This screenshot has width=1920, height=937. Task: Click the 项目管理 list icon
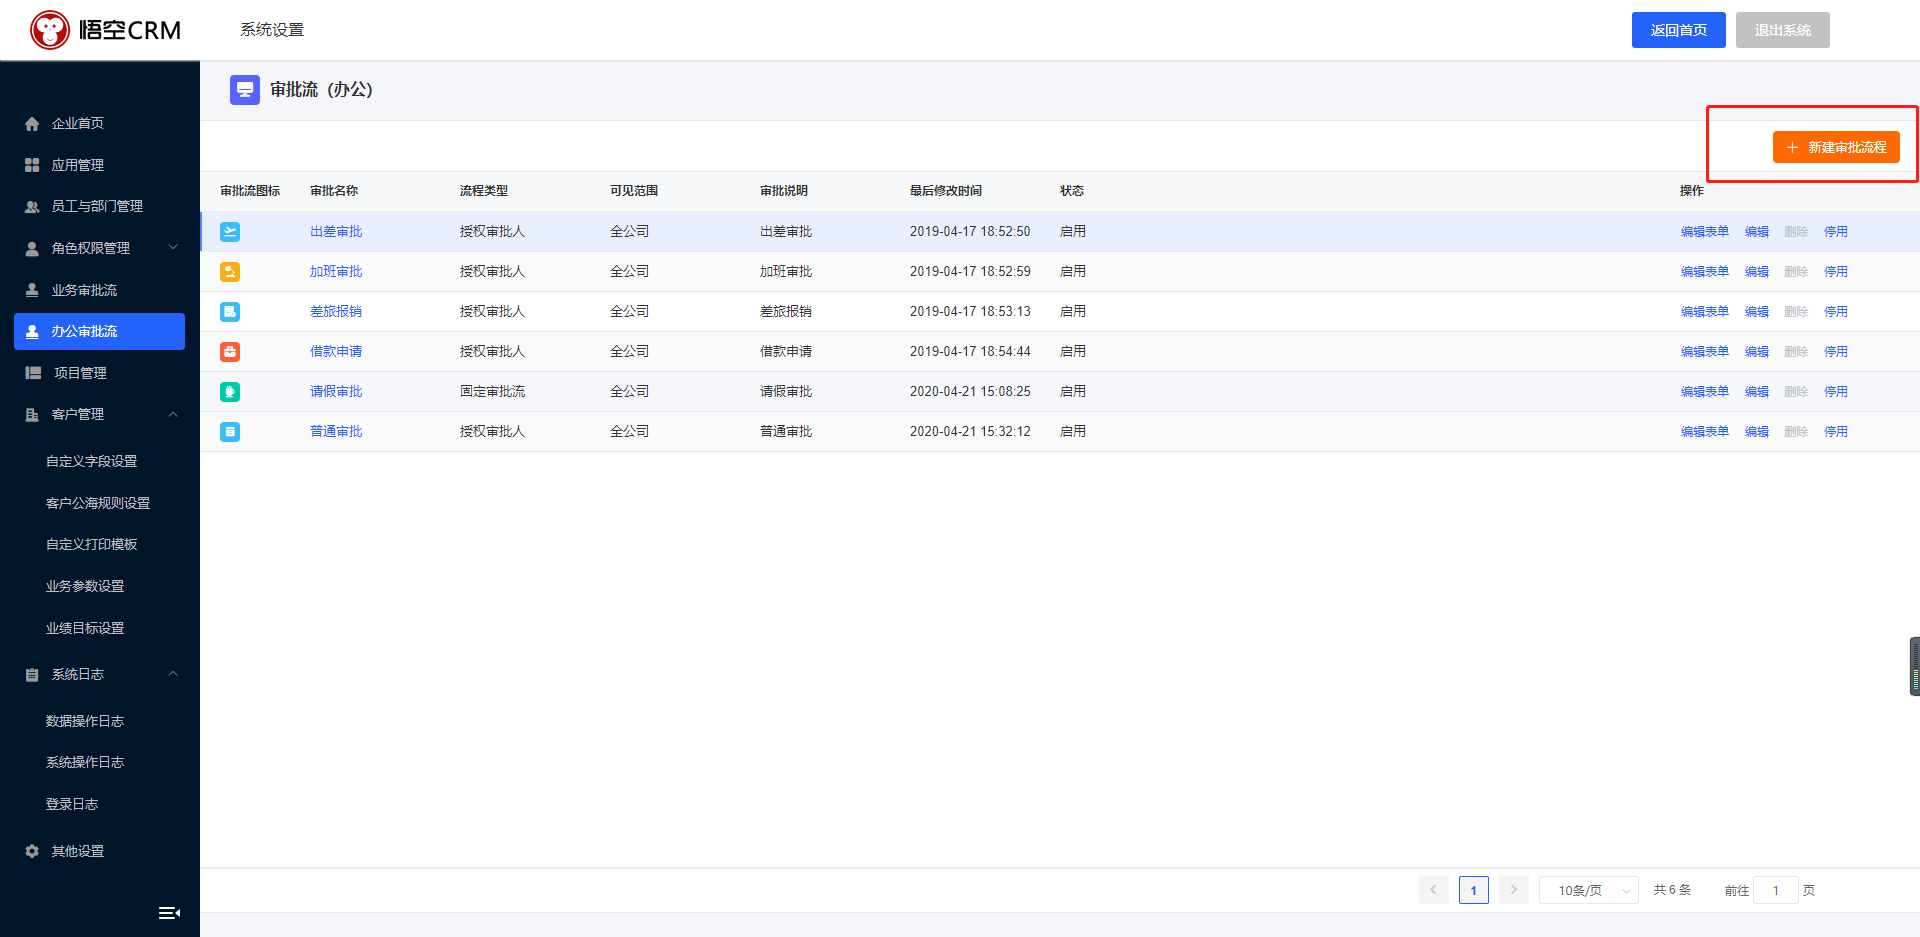click(x=33, y=373)
